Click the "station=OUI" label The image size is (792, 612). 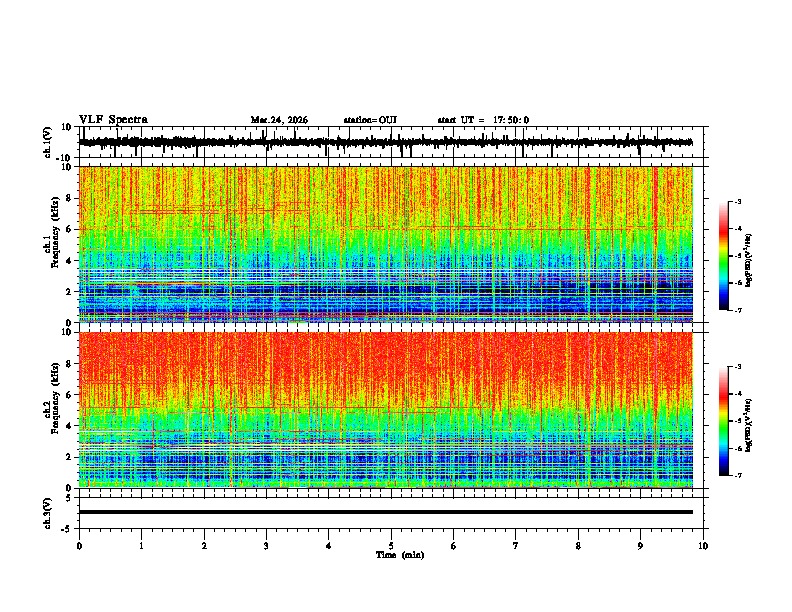(x=370, y=120)
